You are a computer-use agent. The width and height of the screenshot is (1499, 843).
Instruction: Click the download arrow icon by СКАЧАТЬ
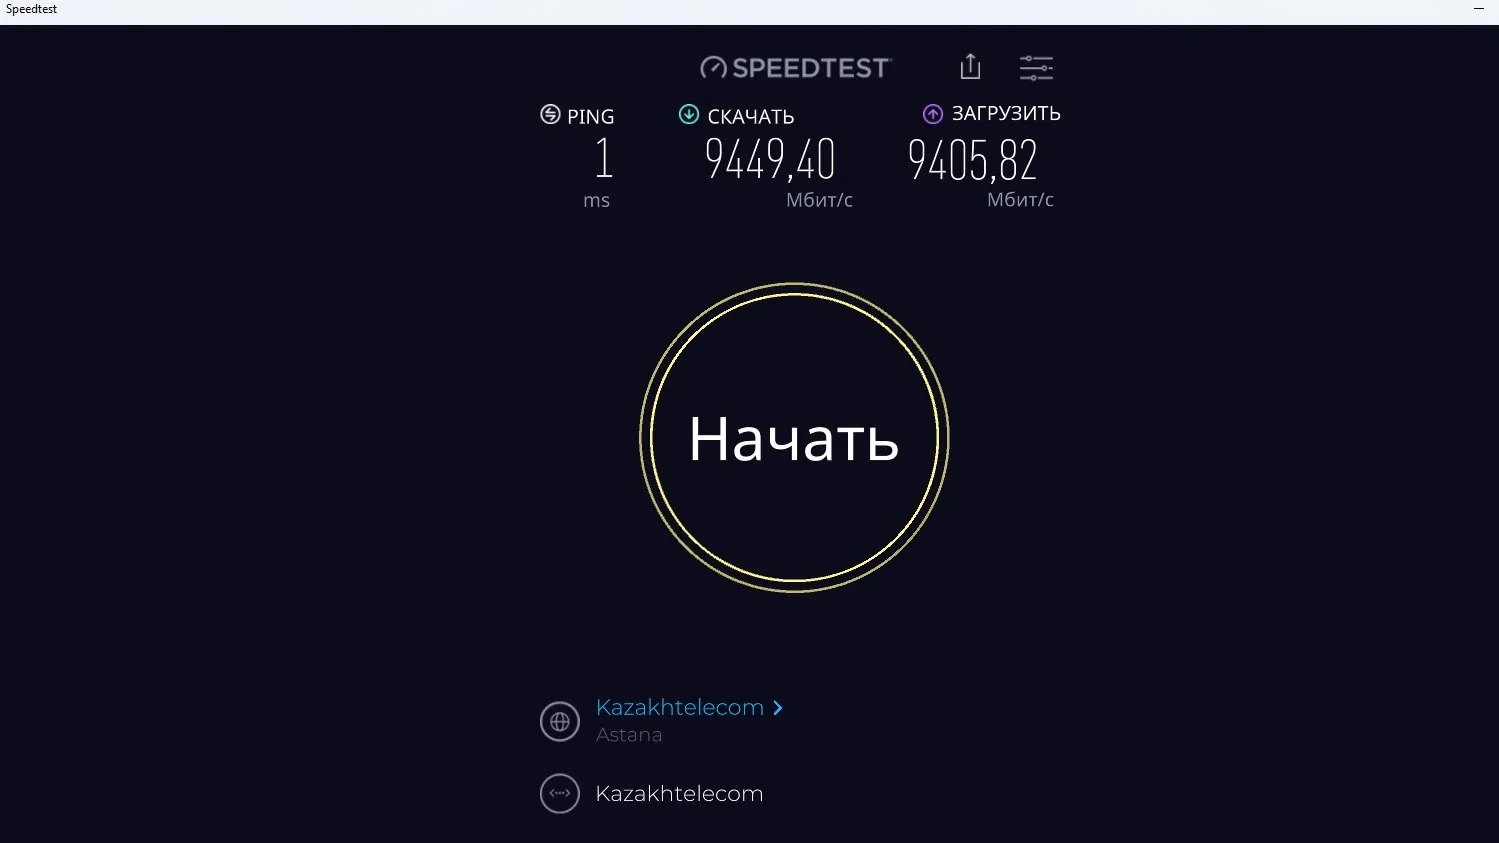689,114
